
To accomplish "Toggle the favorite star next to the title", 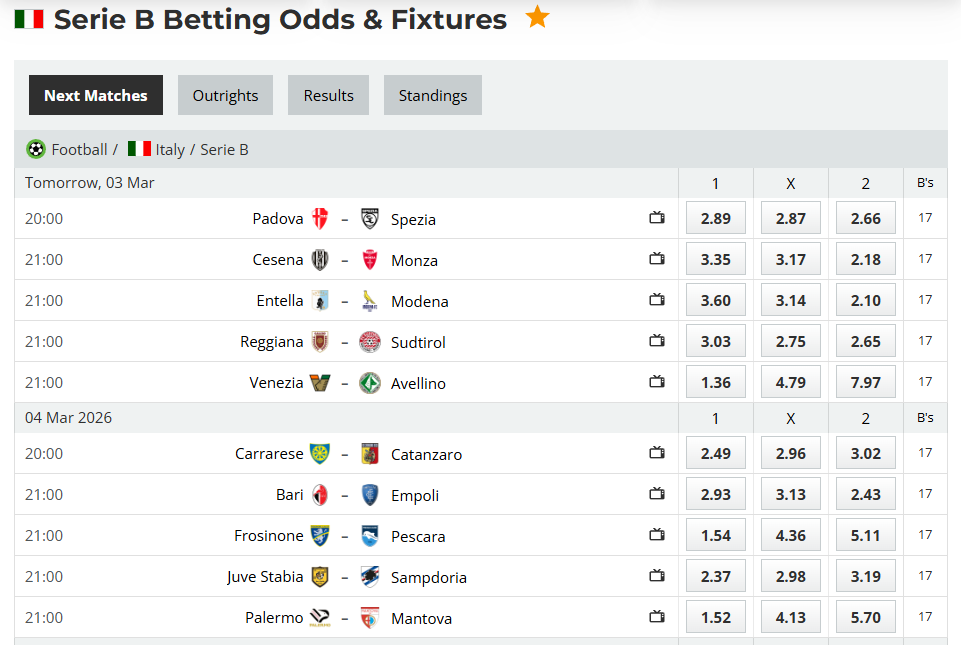I will (537, 16).
